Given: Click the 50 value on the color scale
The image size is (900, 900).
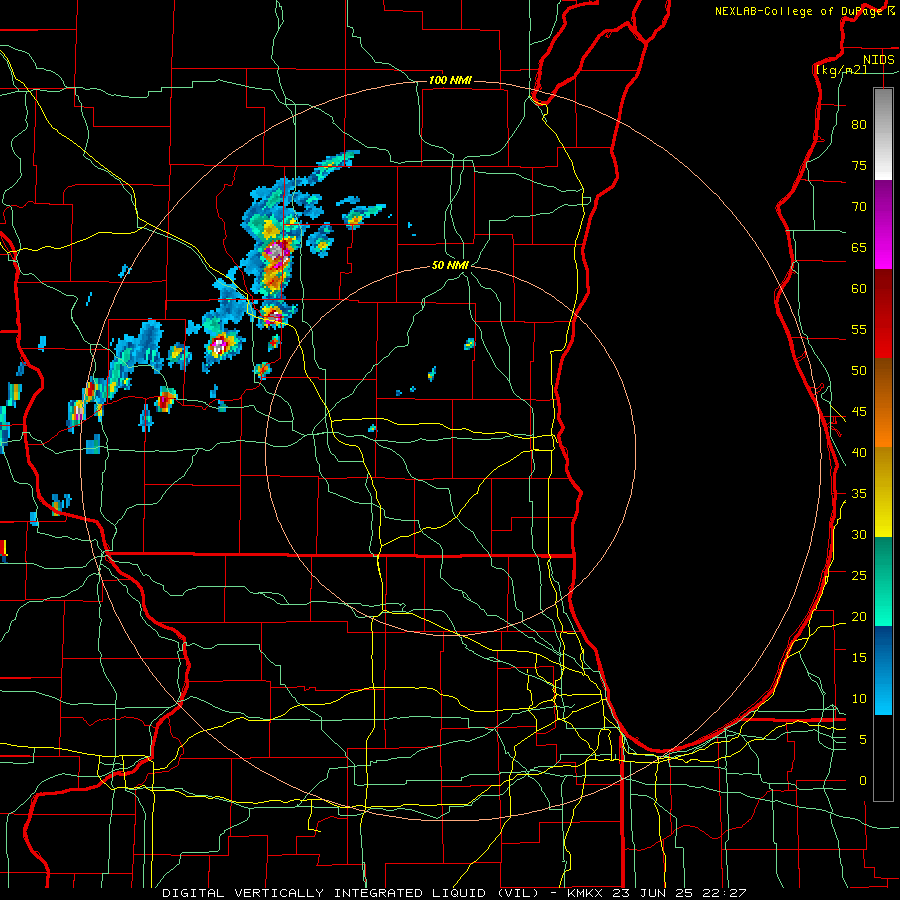Looking at the screenshot, I should (859, 371).
